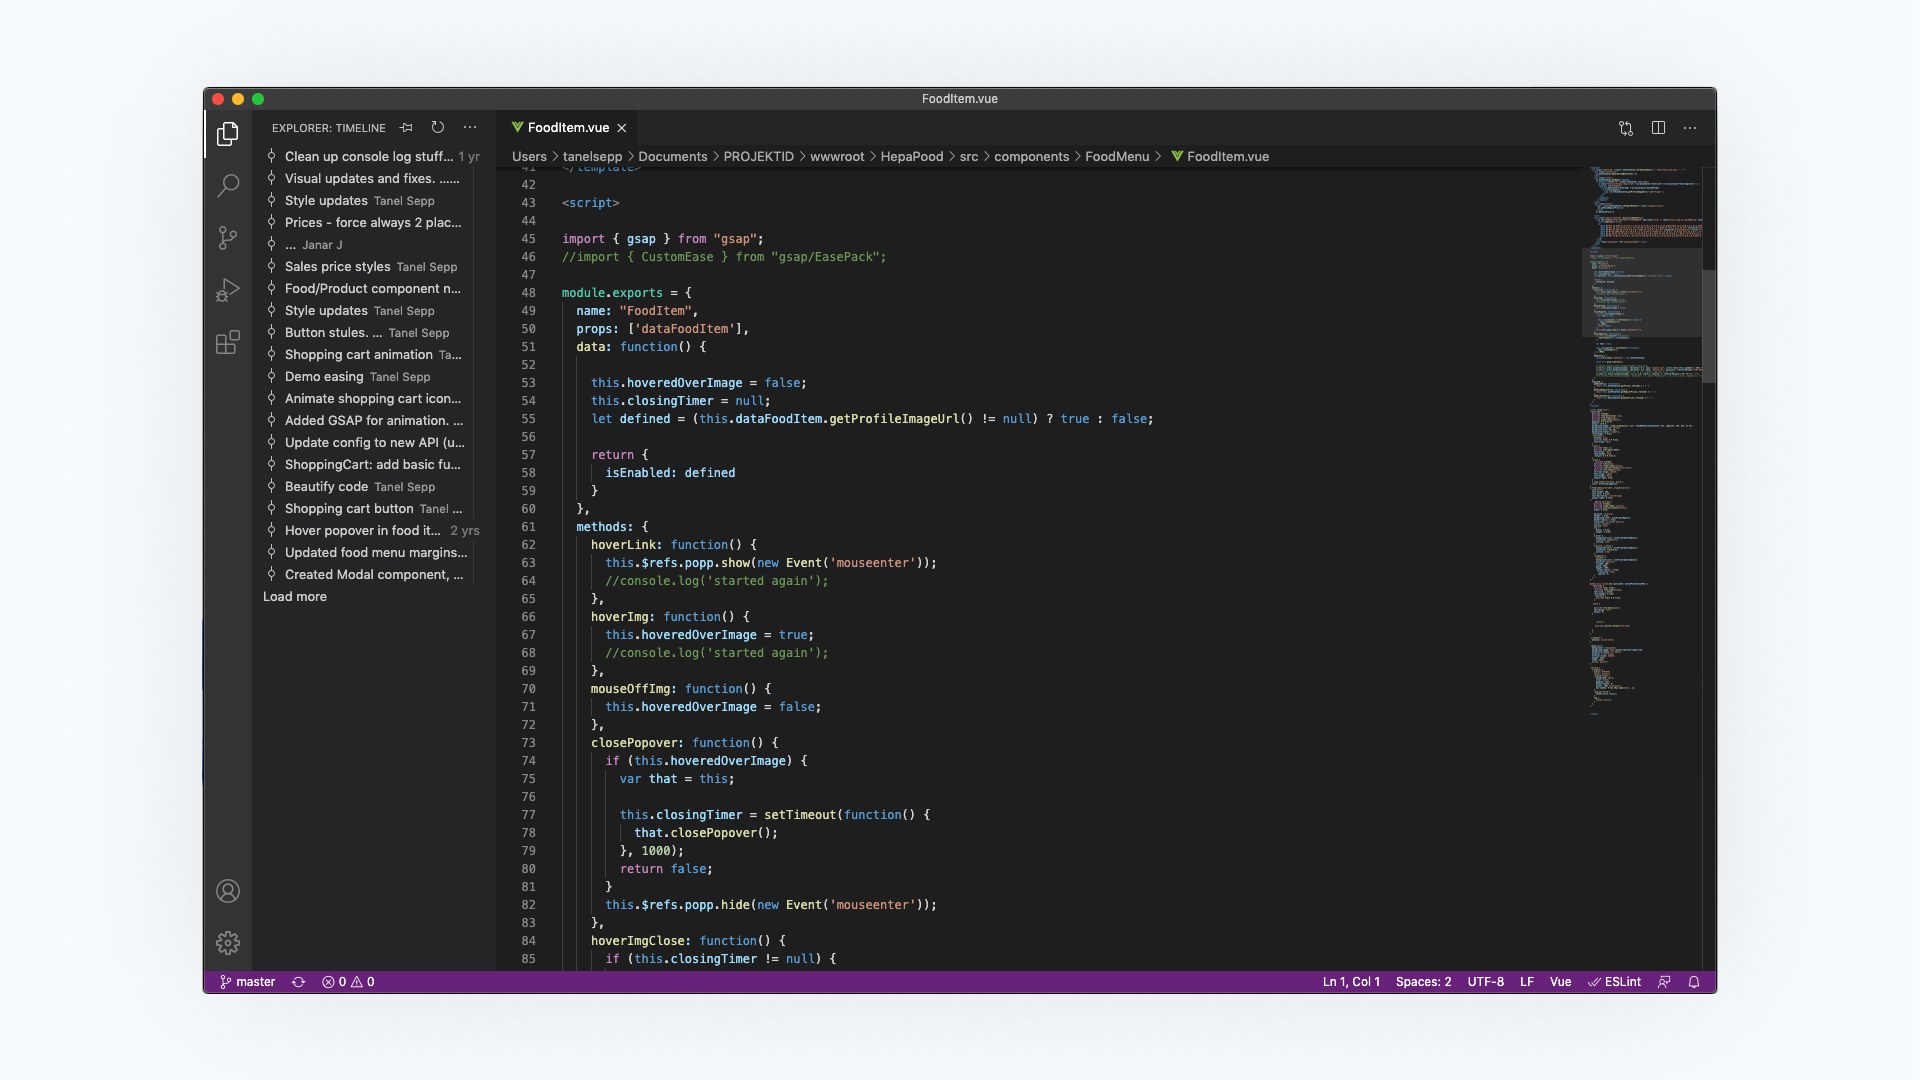This screenshot has height=1080, width=1920.
Task: Open the Manage gear icon
Action: 228,943
